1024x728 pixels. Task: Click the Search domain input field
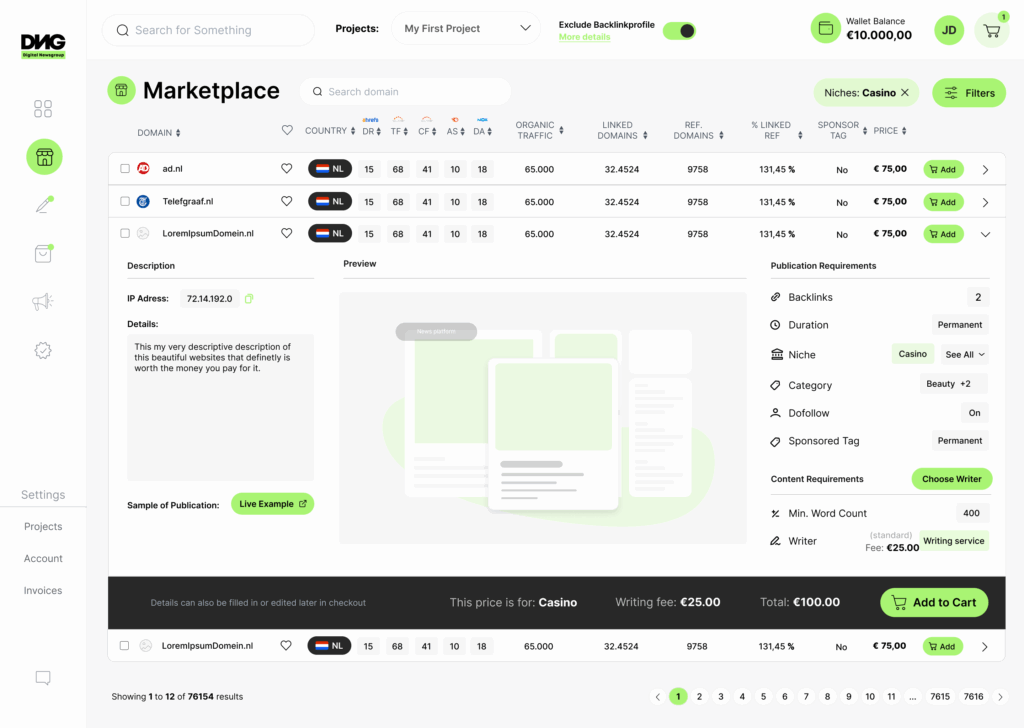tap(405, 92)
